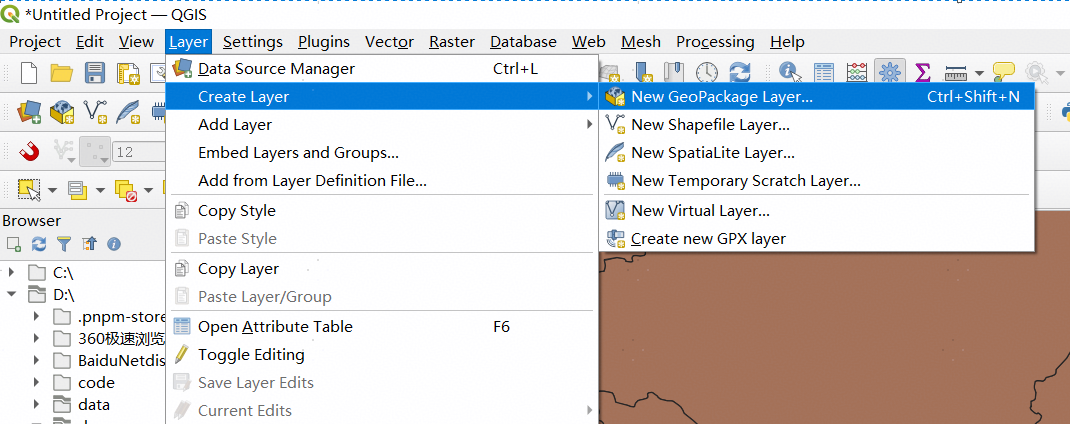Click the Refresh icon in Browser panel
Viewport: 1070px width, 424px height.
click(x=39, y=243)
